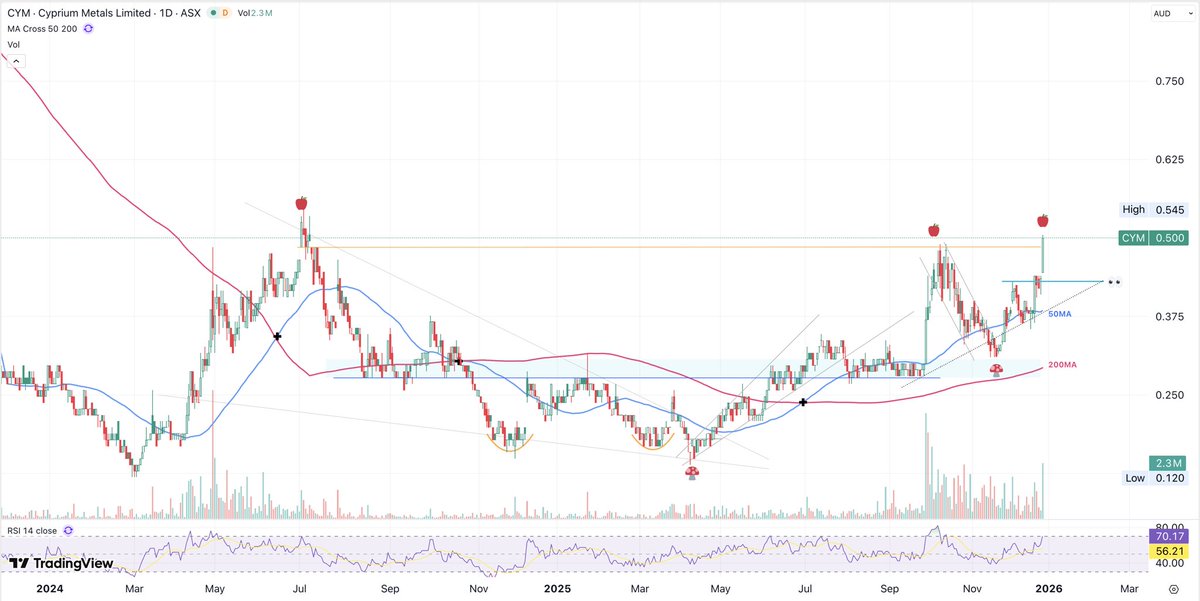1200x601 pixels.
Task: Click the 200MA text label
Action: 1063,366
